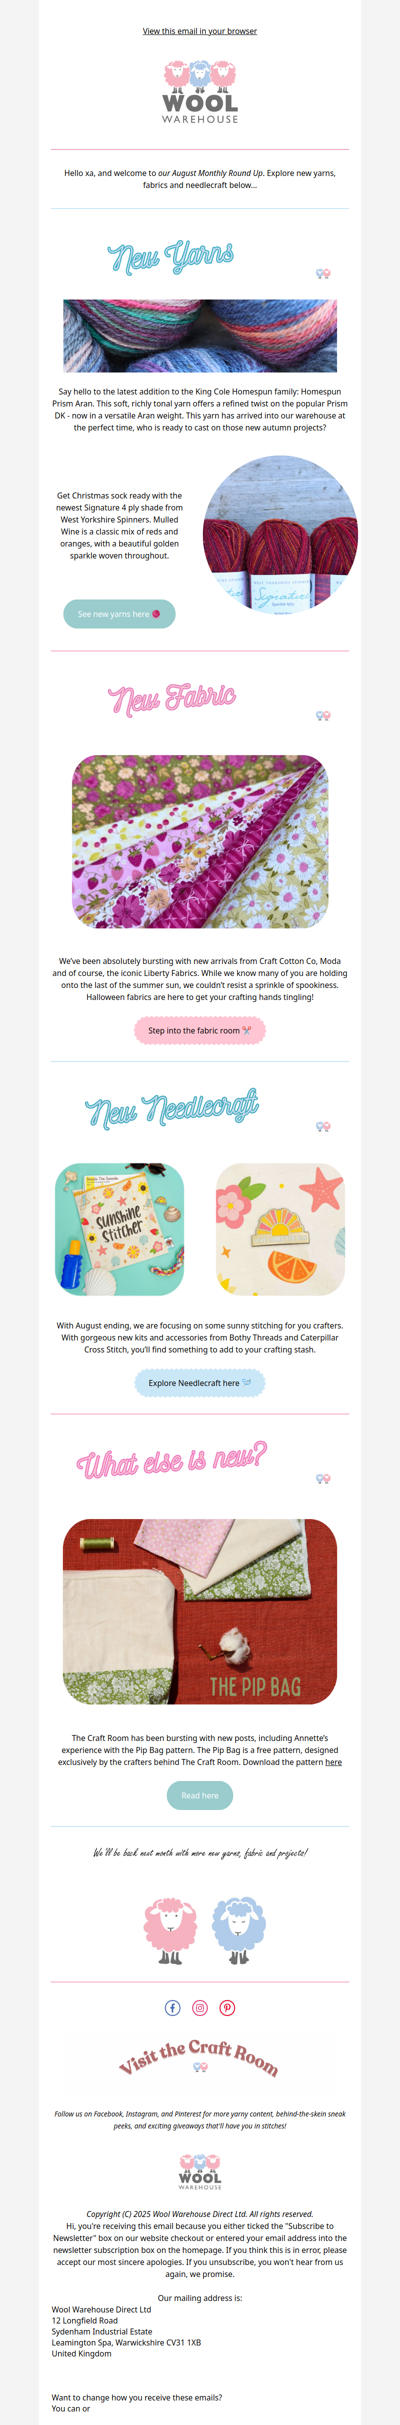
Task: Open the Instagram icon link
Action: pos(200,2008)
